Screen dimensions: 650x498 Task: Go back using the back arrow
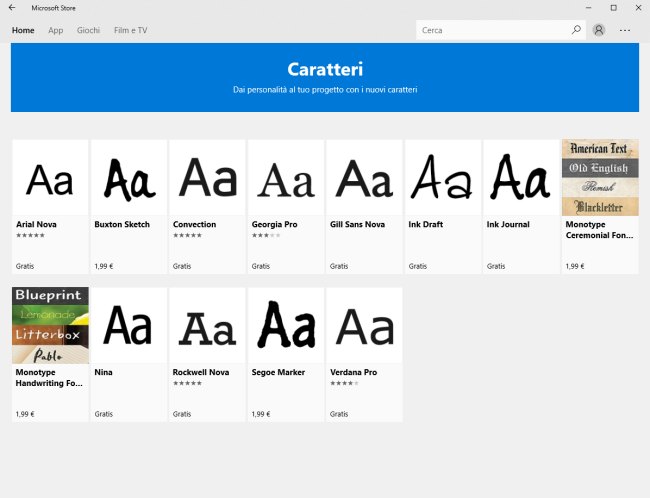[12, 7]
